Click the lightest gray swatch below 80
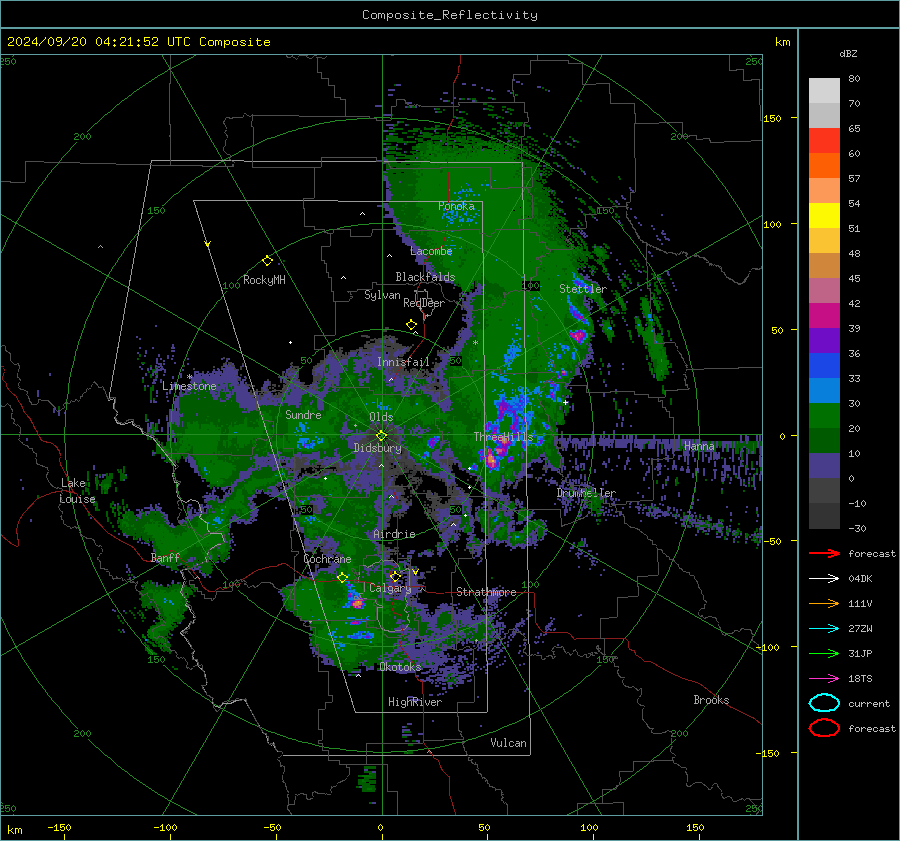 point(824,91)
